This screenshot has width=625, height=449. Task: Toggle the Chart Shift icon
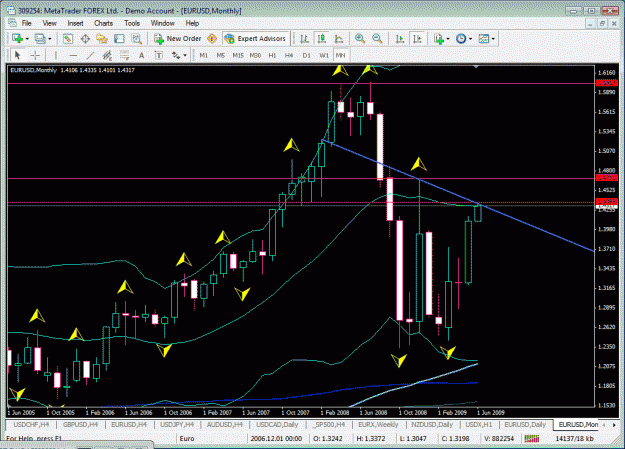click(417, 39)
